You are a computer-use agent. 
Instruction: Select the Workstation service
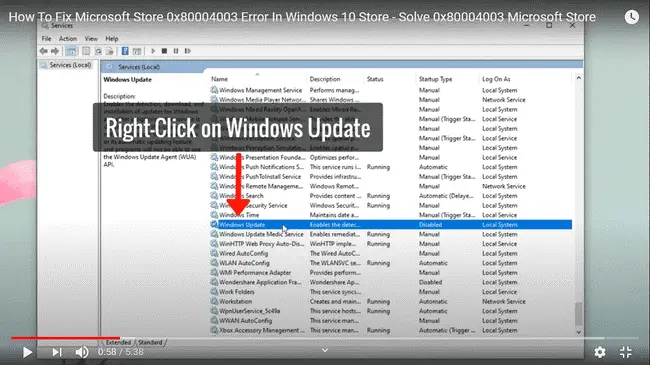pos(390,302)
